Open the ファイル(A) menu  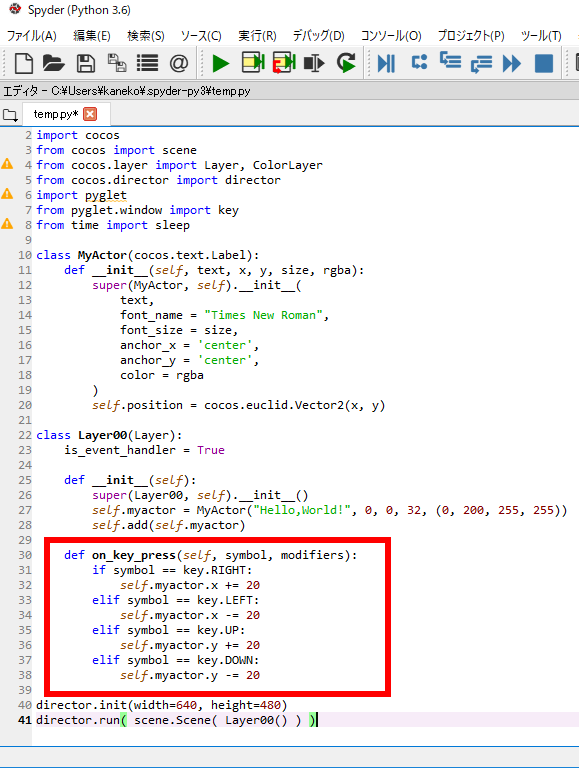(31, 36)
